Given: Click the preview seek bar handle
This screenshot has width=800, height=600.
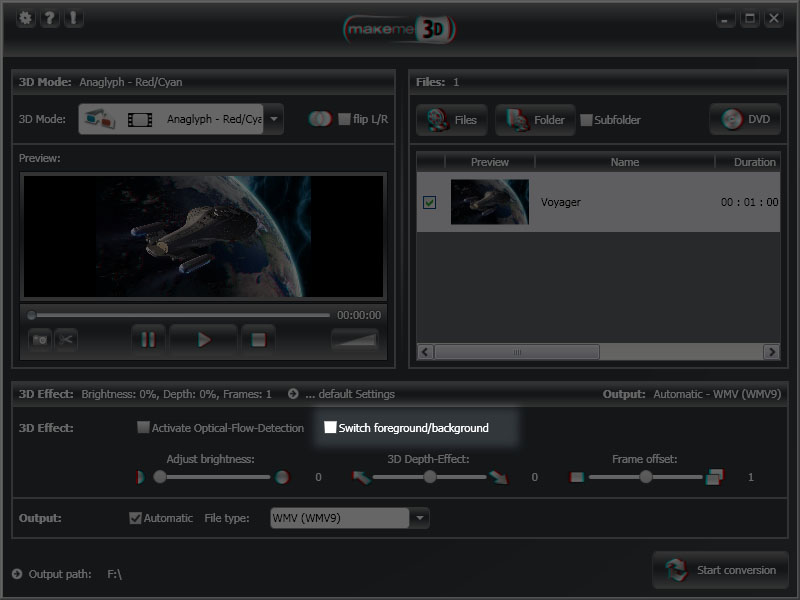Looking at the screenshot, I should point(32,315).
